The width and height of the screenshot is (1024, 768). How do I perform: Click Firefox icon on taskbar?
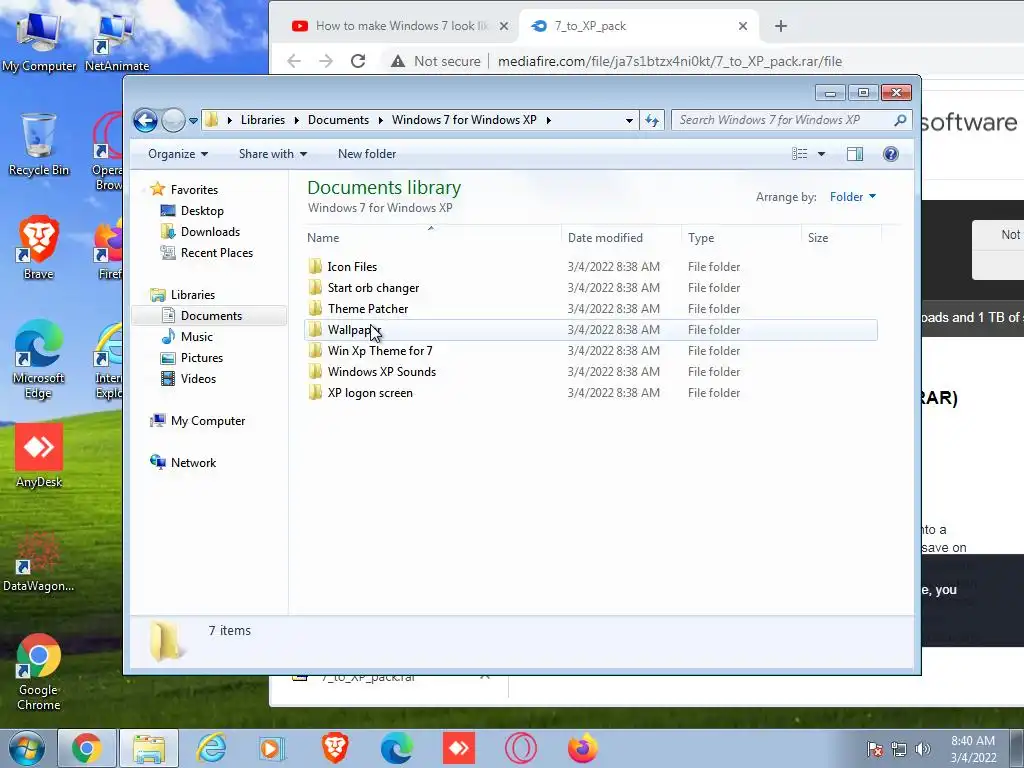click(583, 748)
